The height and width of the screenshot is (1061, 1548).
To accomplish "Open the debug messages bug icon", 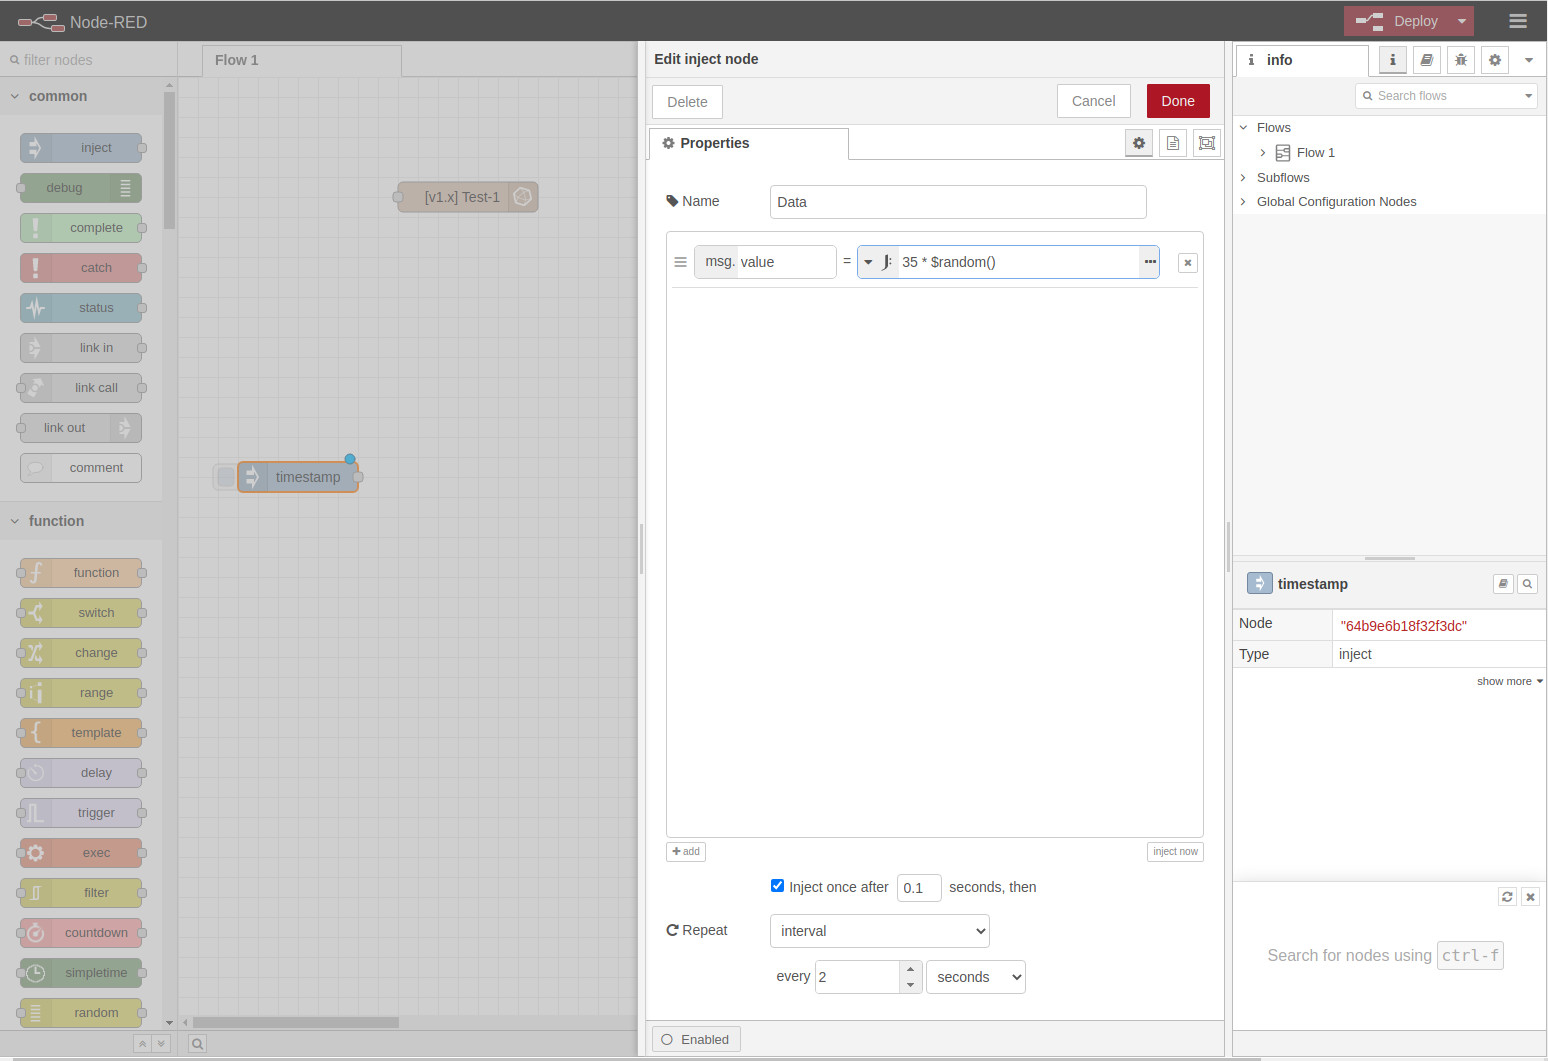I will tap(1460, 60).
